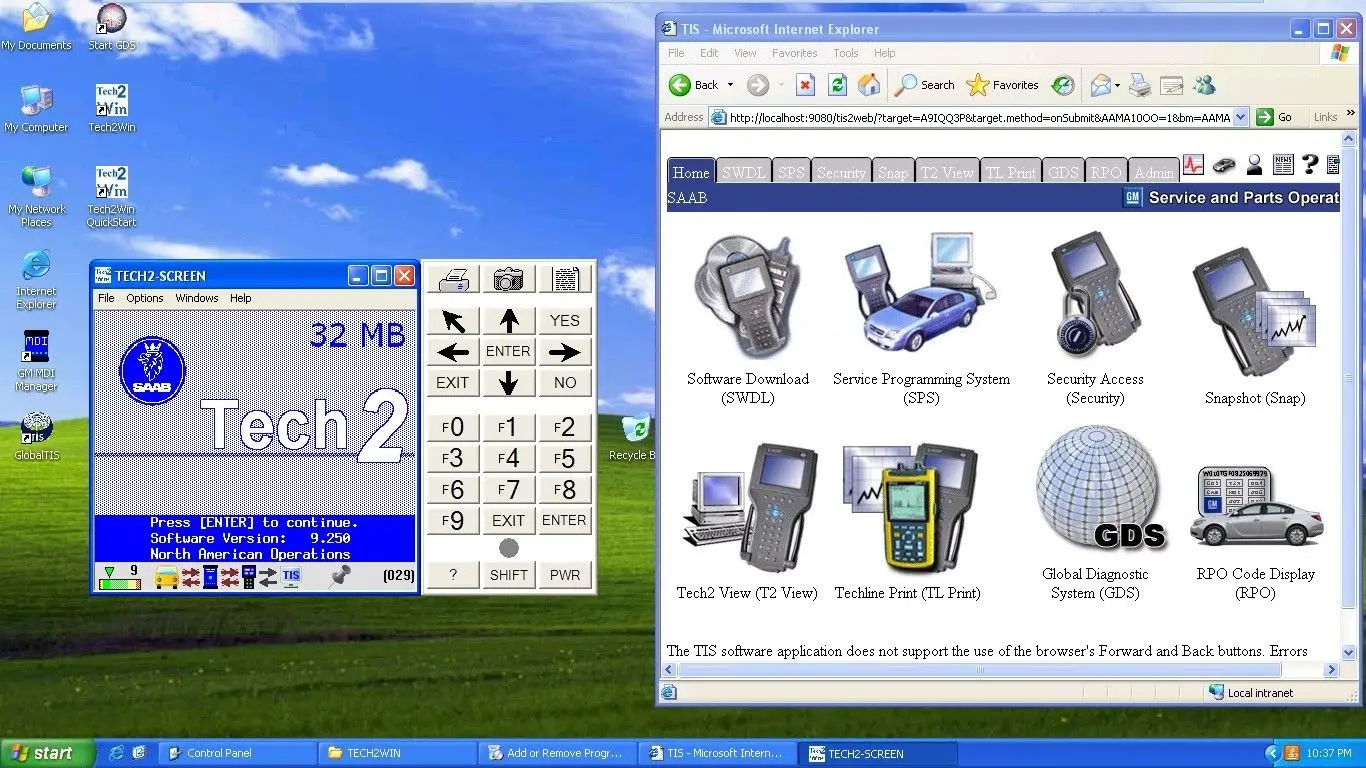Switch to Control Panel in the taskbar
The height and width of the screenshot is (768, 1366).
[237, 753]
